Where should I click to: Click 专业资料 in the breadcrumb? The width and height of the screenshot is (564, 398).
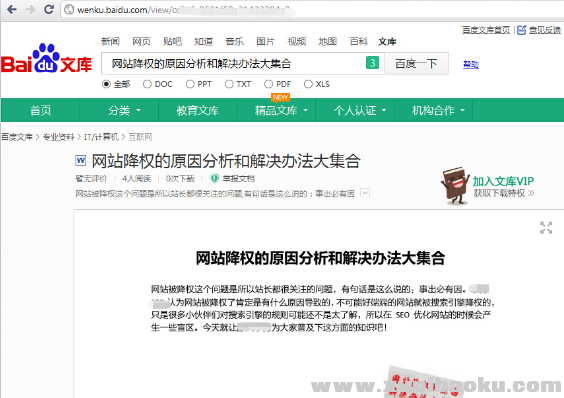(58, 137)
